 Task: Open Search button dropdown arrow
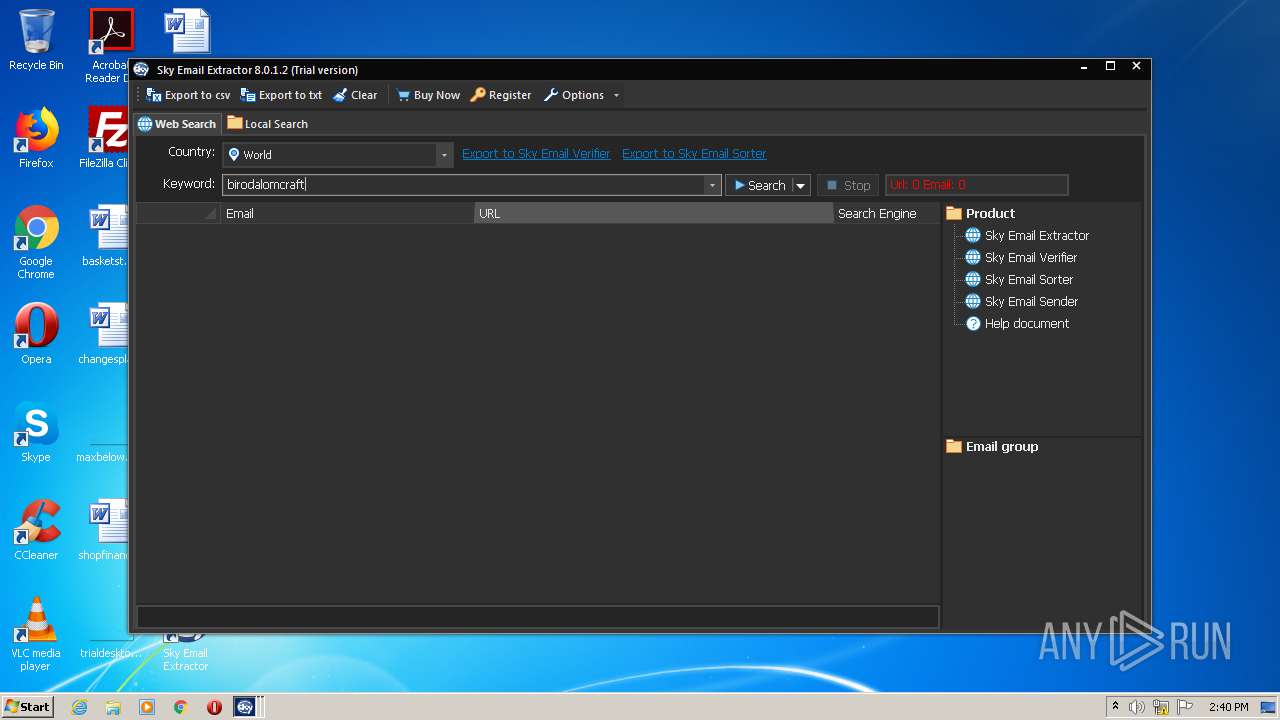[x=800, y=185]
